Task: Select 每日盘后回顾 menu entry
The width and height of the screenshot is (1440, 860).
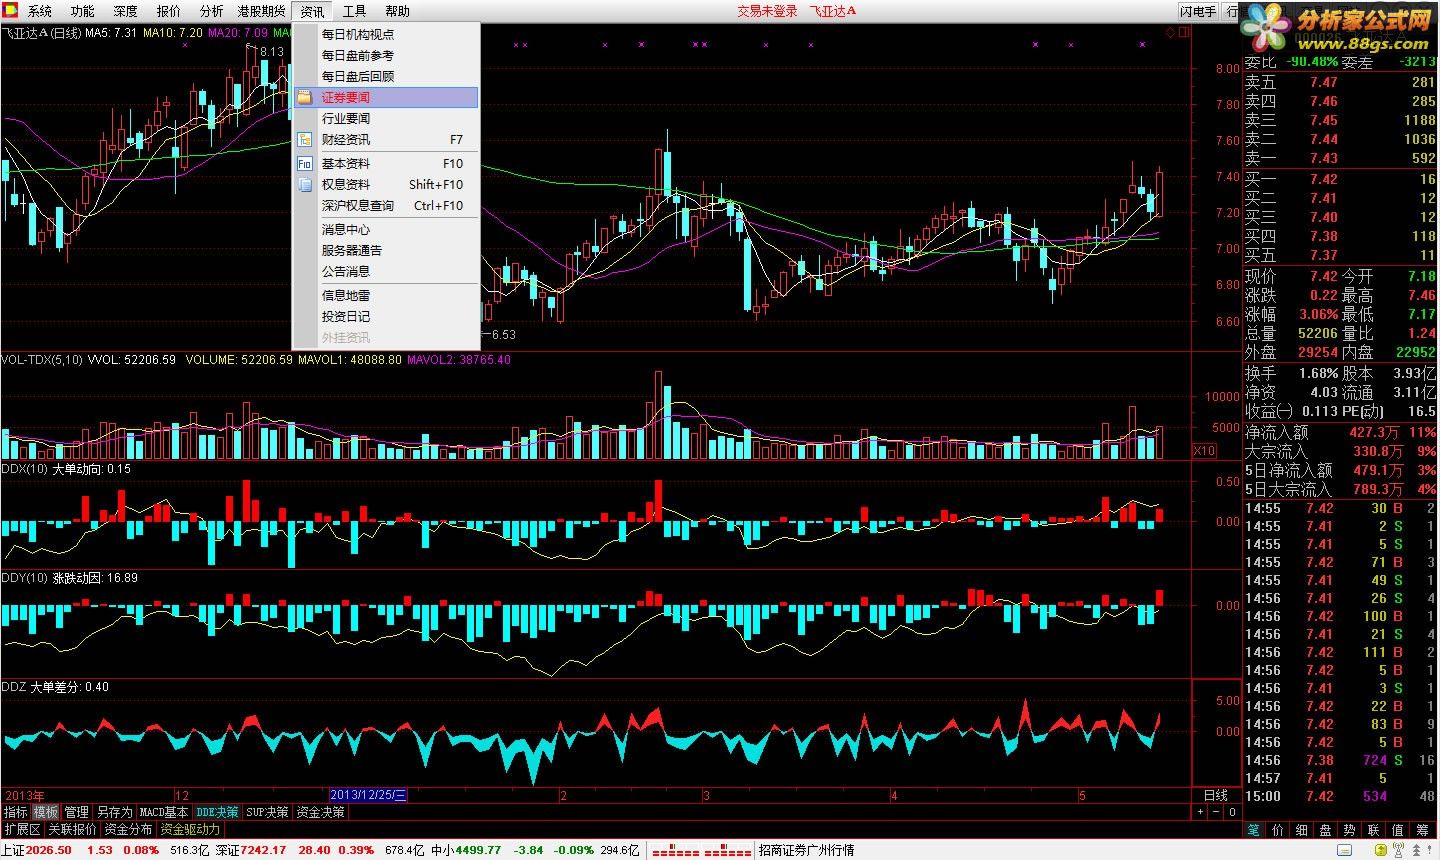Action: coord(386,76)
